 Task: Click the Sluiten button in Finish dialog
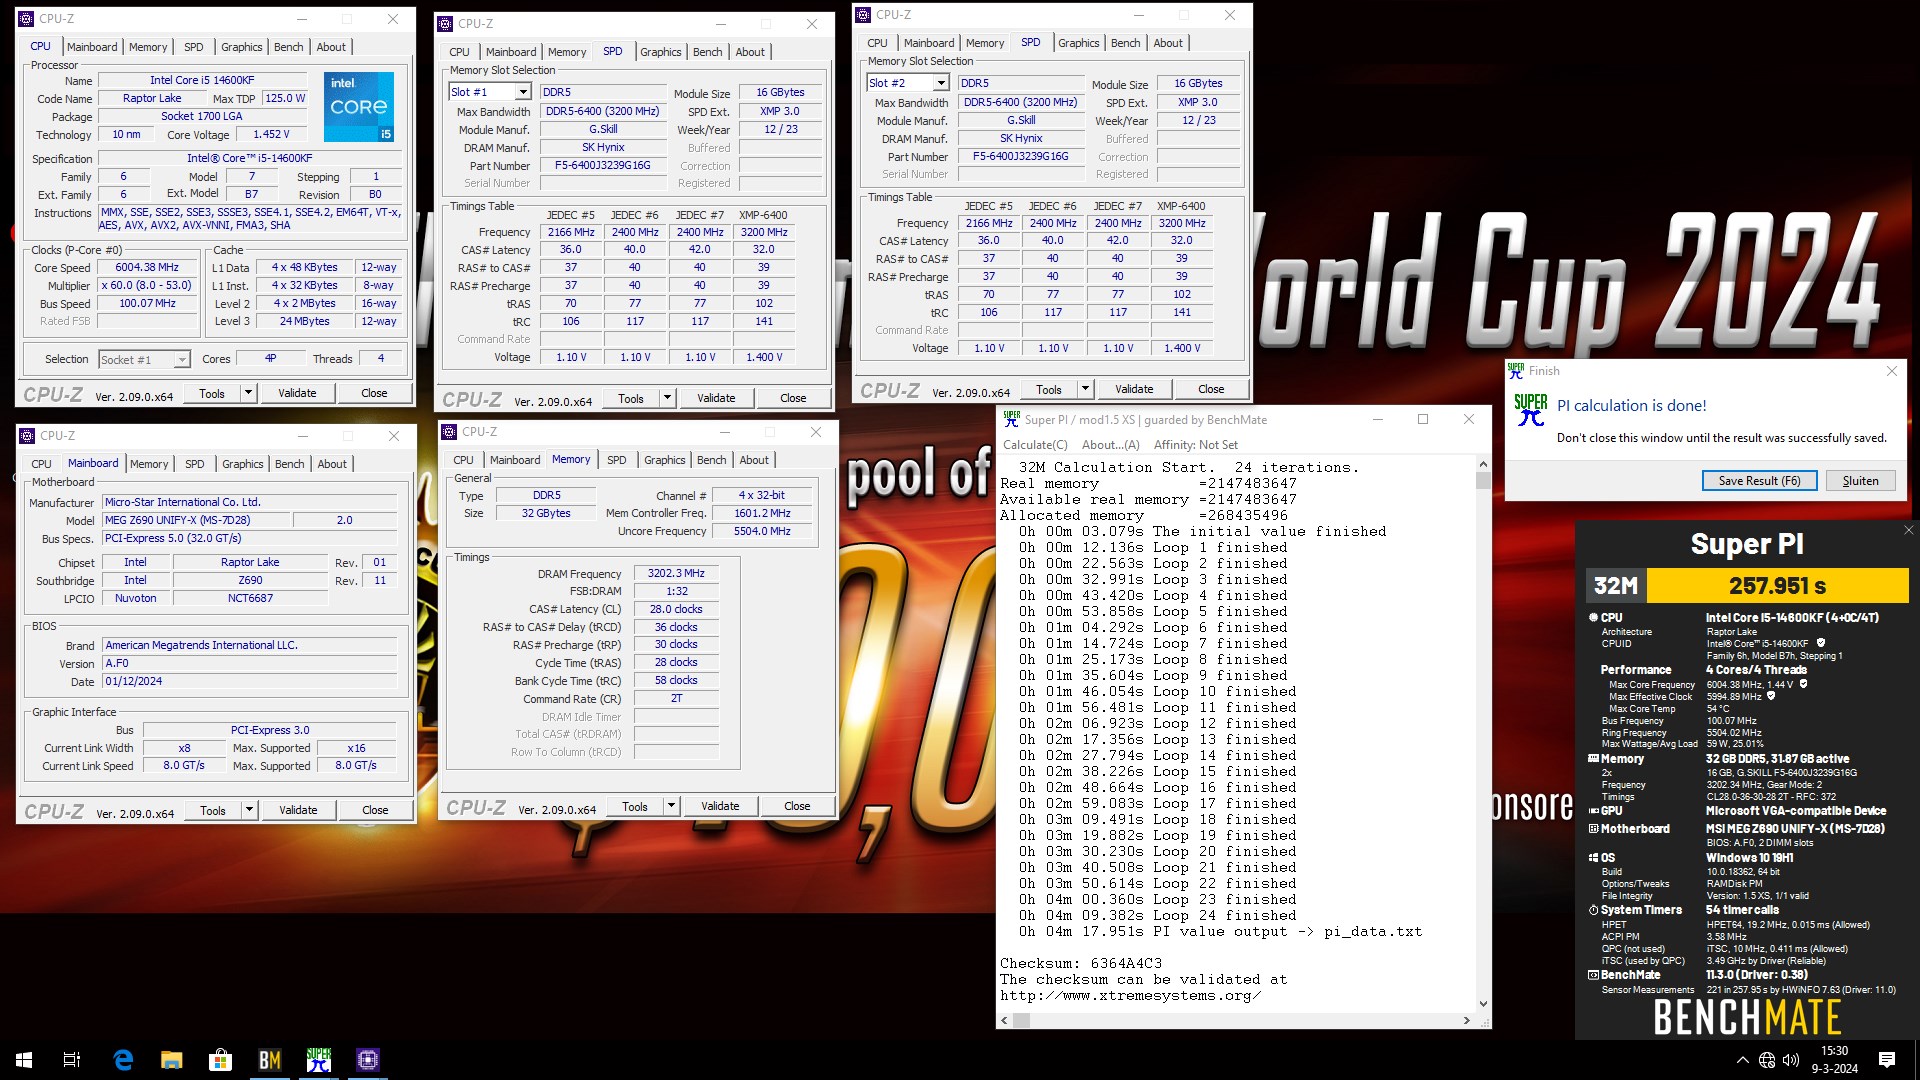coord(1860,481)
